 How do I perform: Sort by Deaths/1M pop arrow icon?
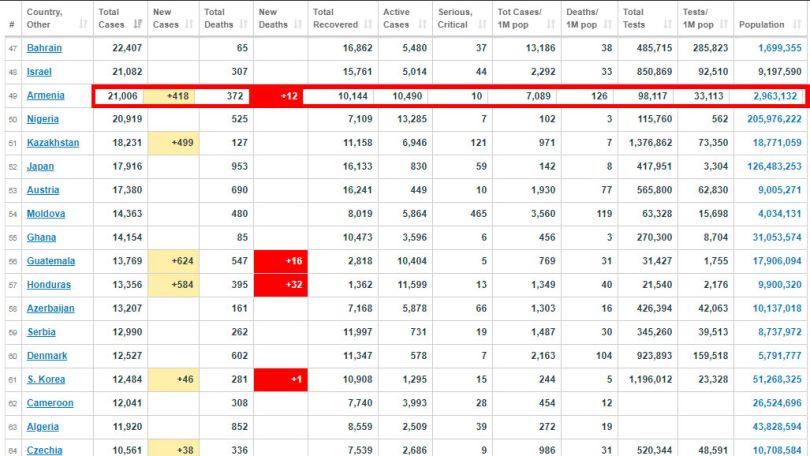tap(608, 24)
